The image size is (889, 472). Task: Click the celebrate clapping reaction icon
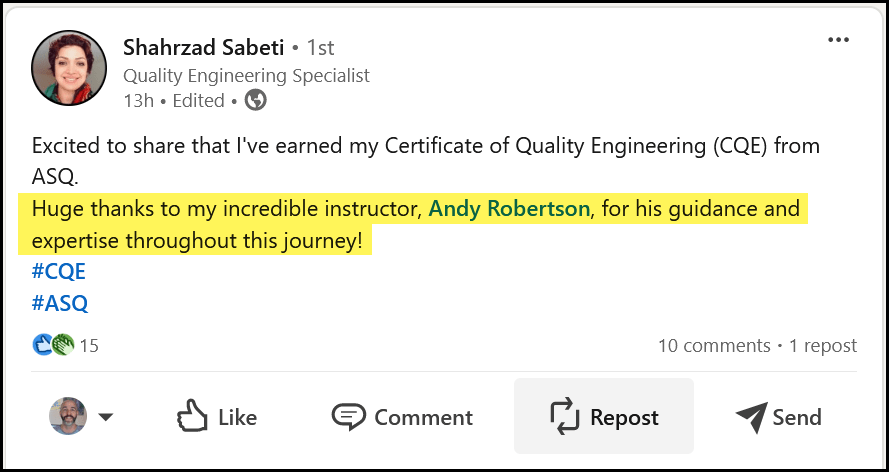pyautogui.click(x=63, y=345)
